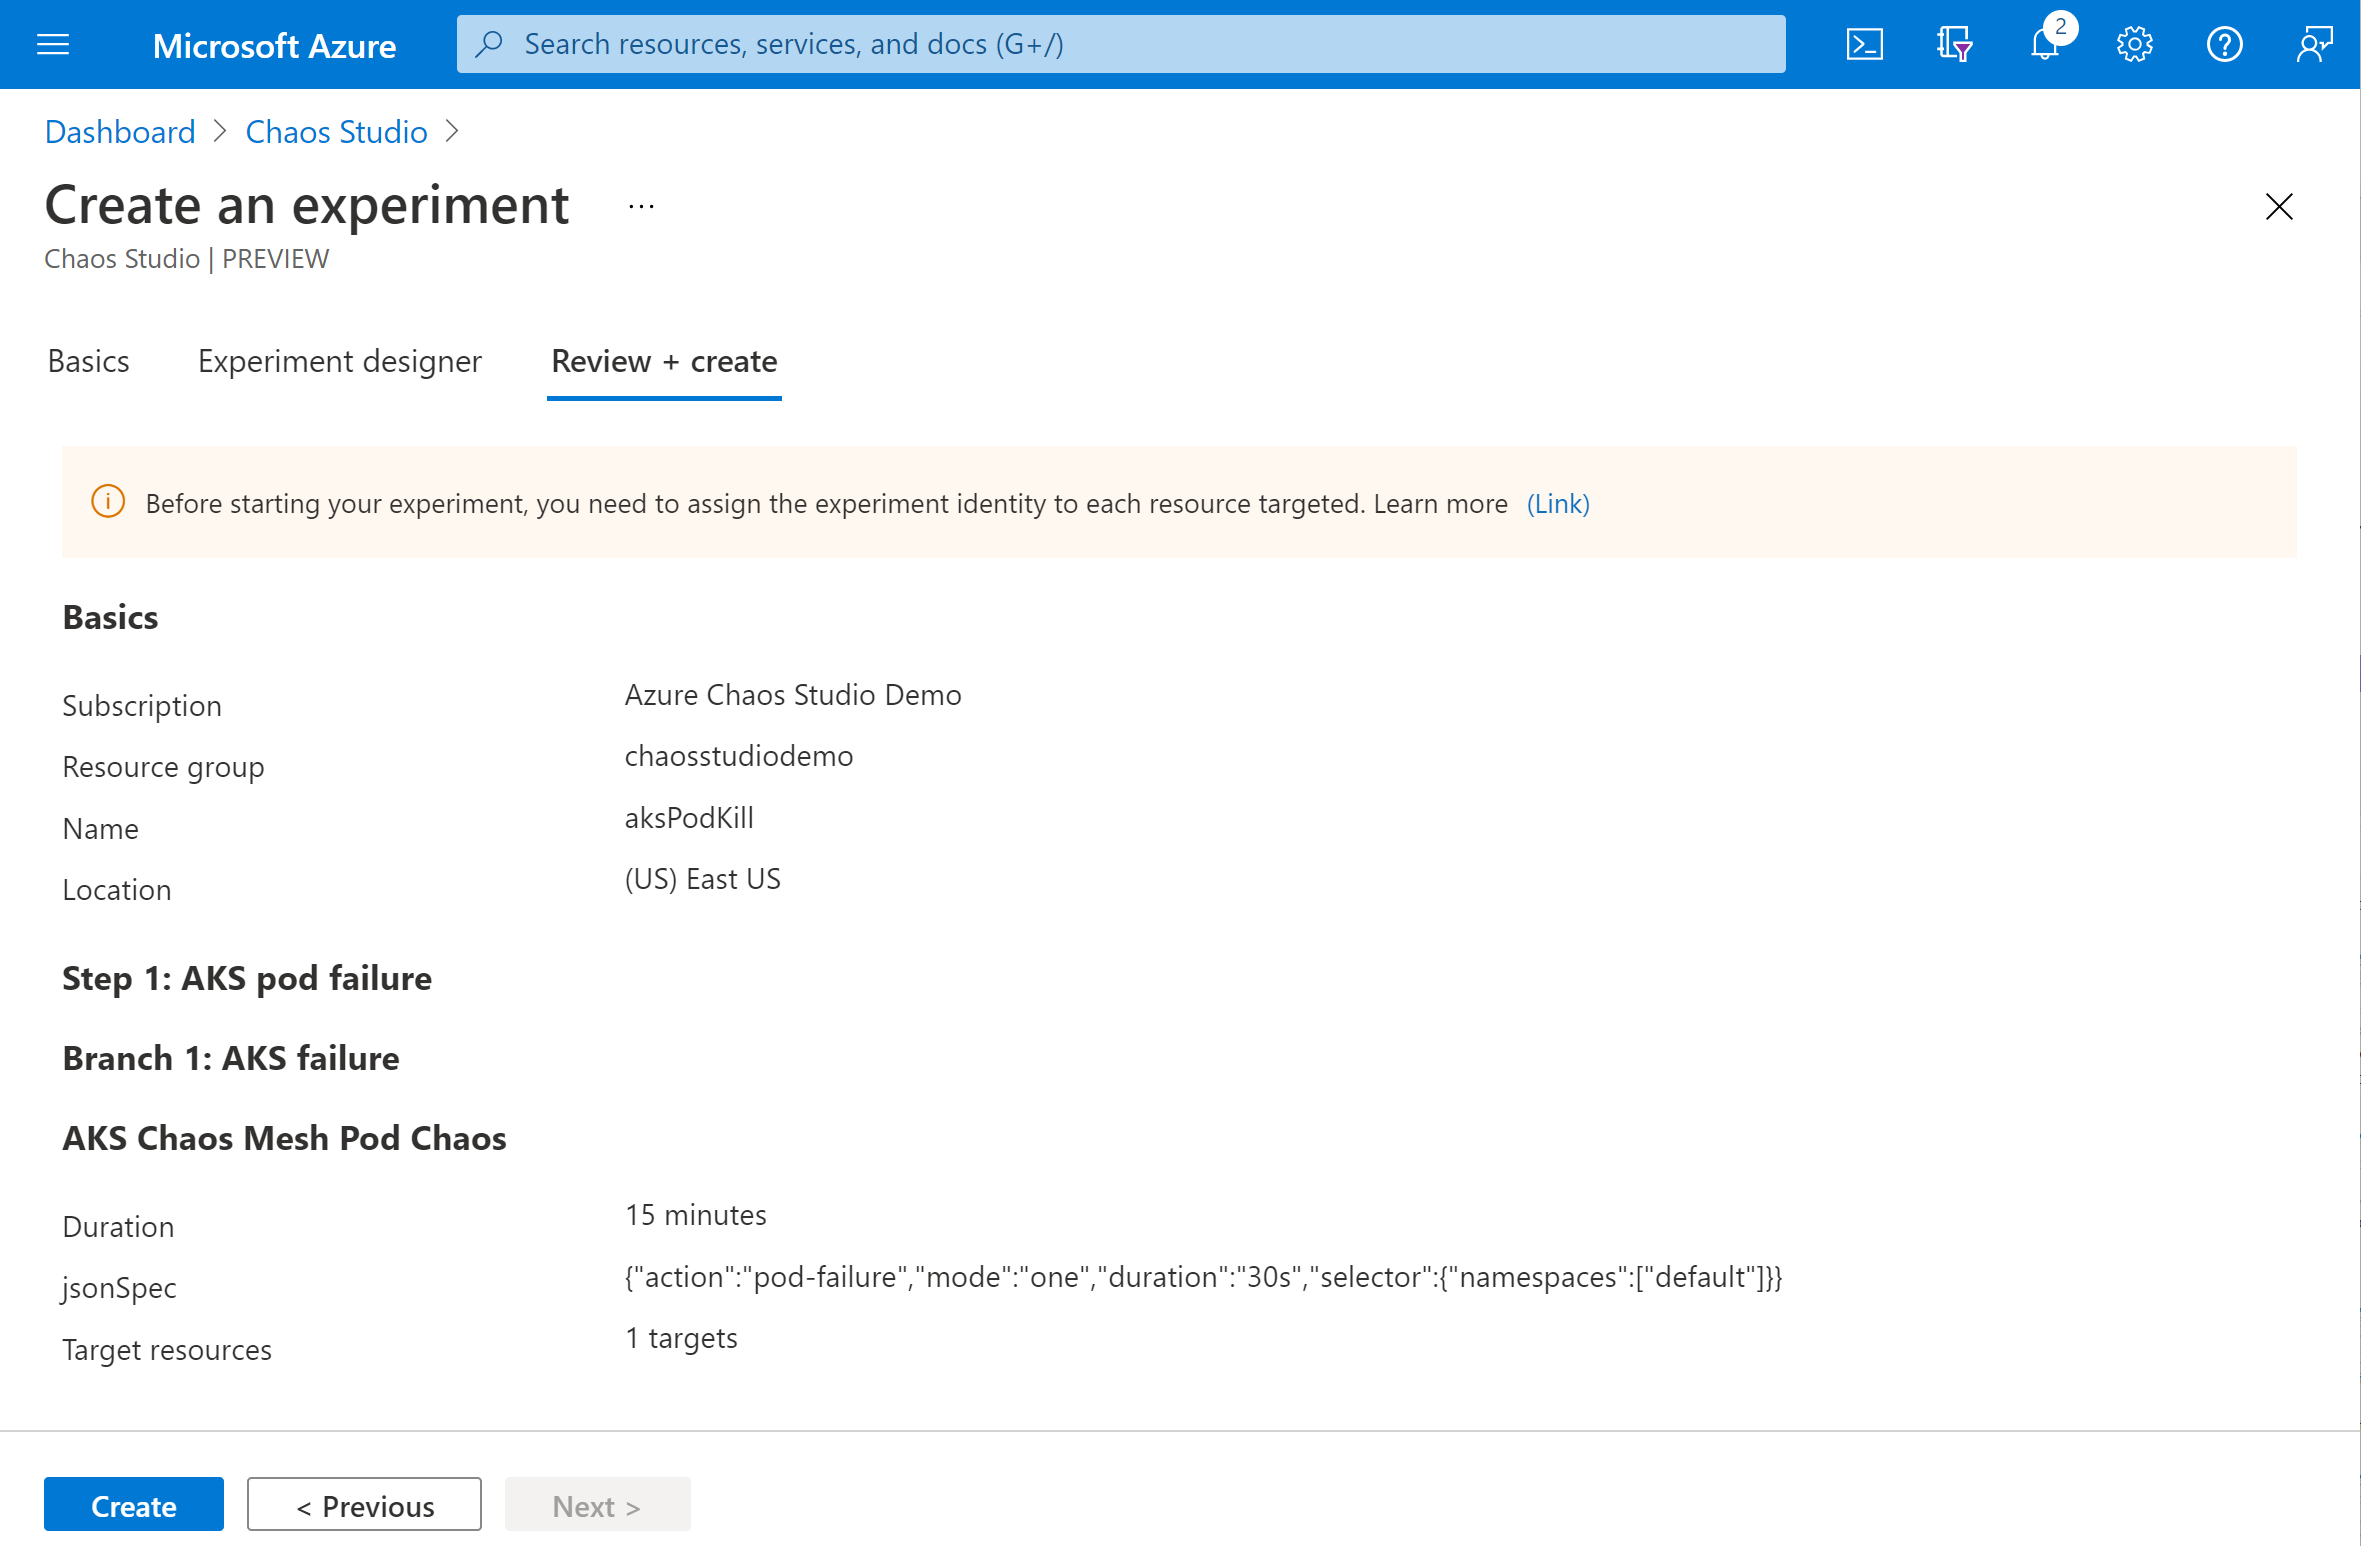Click the Create button to deploy experiment
2361x1546 pixels.
[x=133, y=1505]
